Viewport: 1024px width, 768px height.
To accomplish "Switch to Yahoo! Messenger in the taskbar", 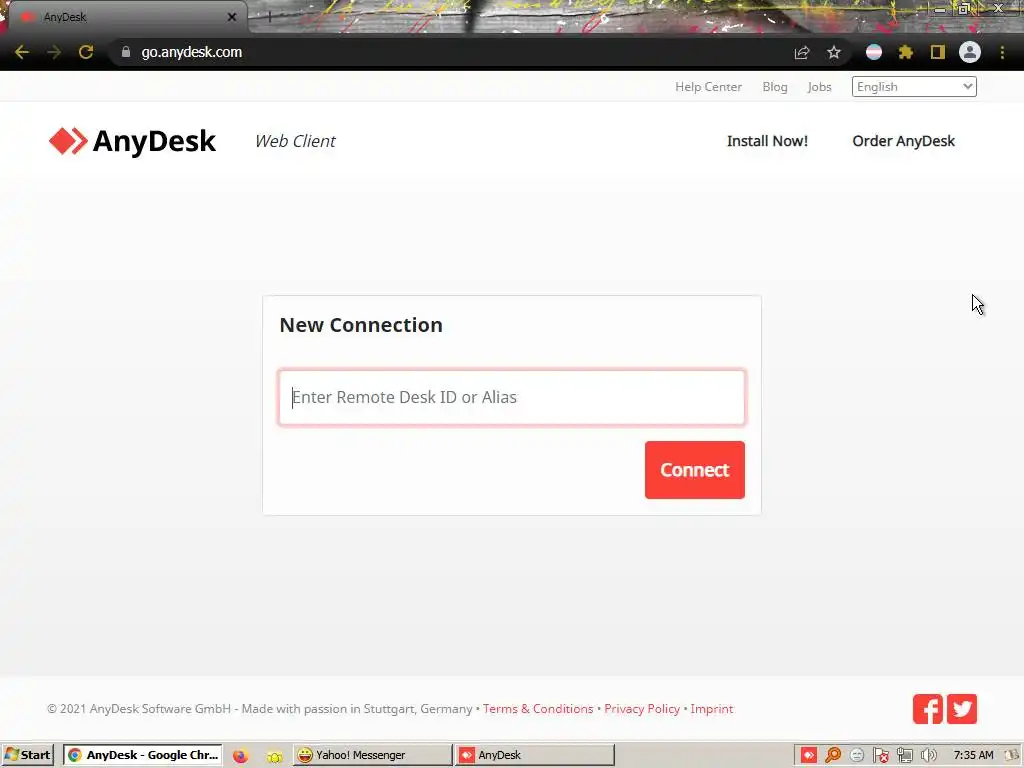I will click(x=372, y=756).
